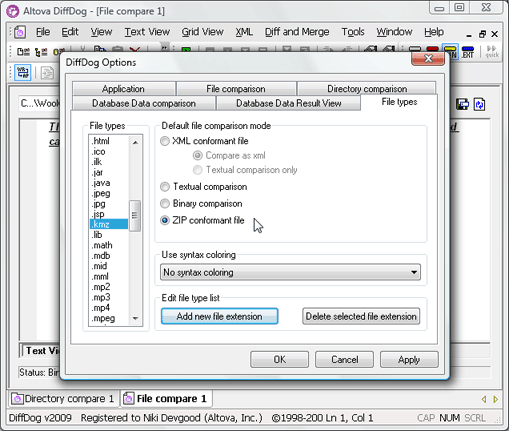
Task: Click the save file icon in the comparison pane
Action: (x=462, y=105)
